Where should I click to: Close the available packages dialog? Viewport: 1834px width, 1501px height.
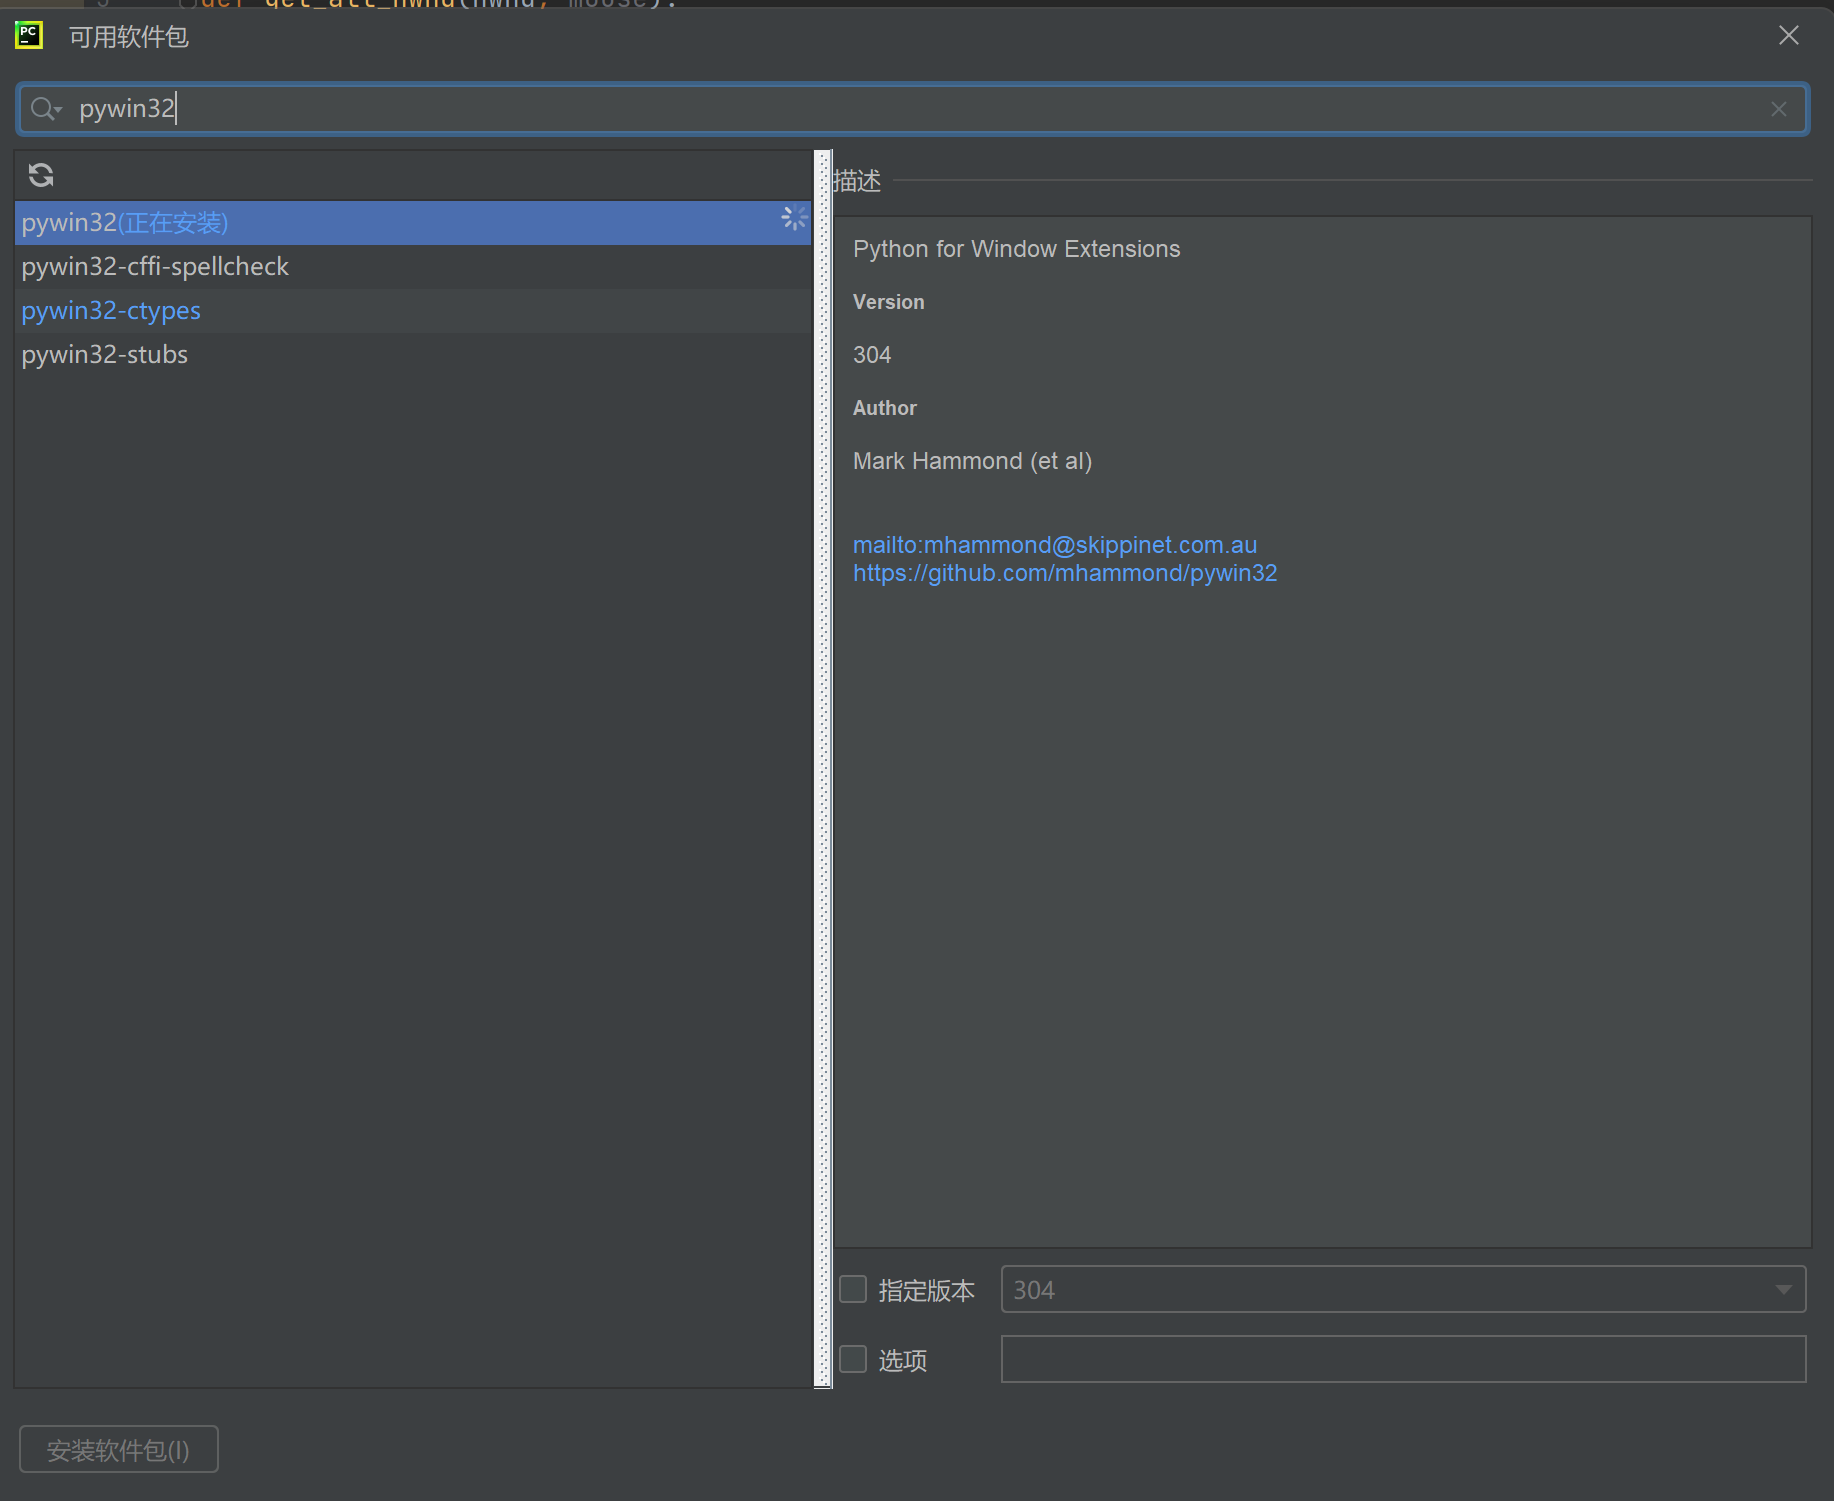[1789, 36]
